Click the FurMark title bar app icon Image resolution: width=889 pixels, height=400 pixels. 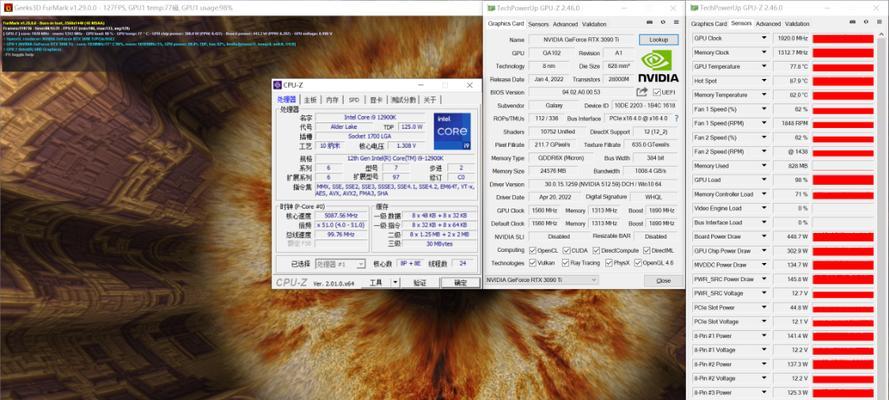tap(7, 8)
